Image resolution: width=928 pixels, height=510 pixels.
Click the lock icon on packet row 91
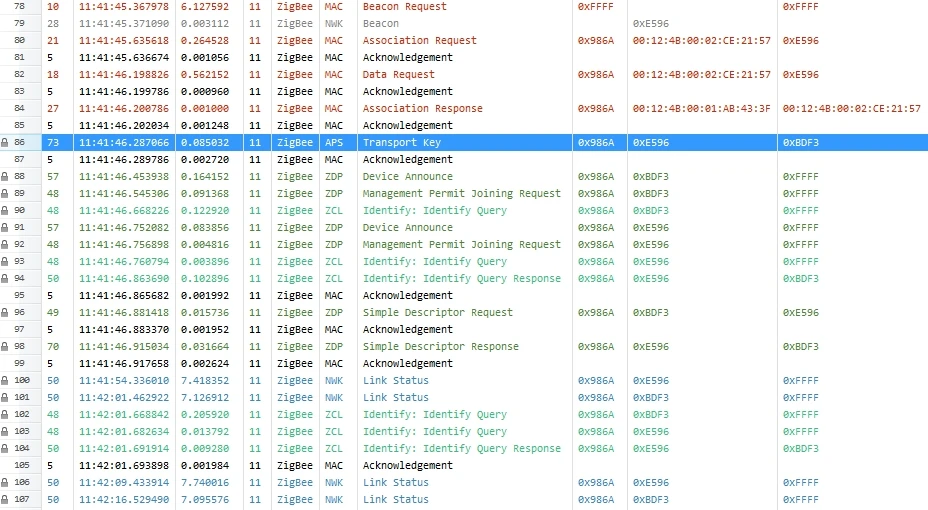click(x=5, y=228)
